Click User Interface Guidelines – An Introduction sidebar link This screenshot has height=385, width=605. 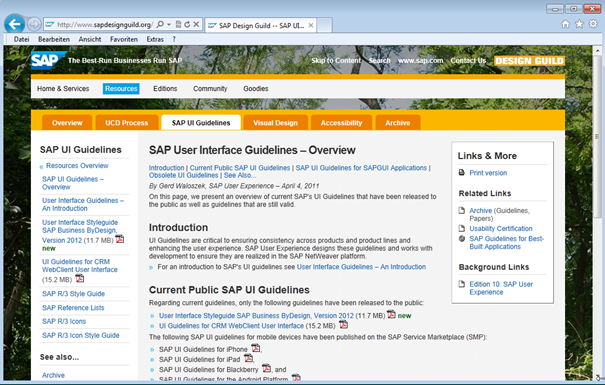83,204
